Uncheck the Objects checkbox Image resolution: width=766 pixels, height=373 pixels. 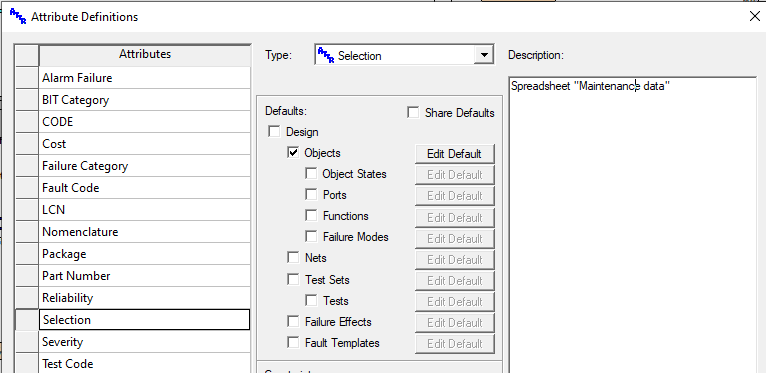pyautogui.click(x=293, y=153)
